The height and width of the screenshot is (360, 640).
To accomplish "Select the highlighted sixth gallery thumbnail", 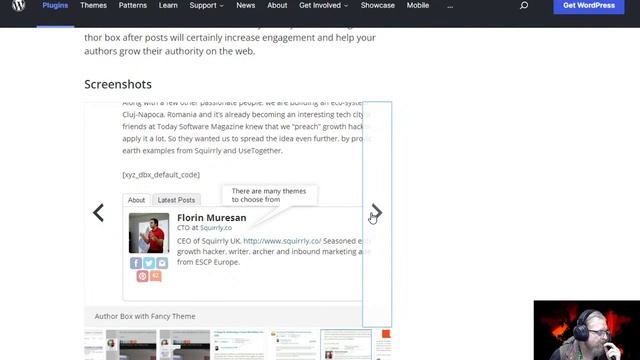I will (346, 344).
